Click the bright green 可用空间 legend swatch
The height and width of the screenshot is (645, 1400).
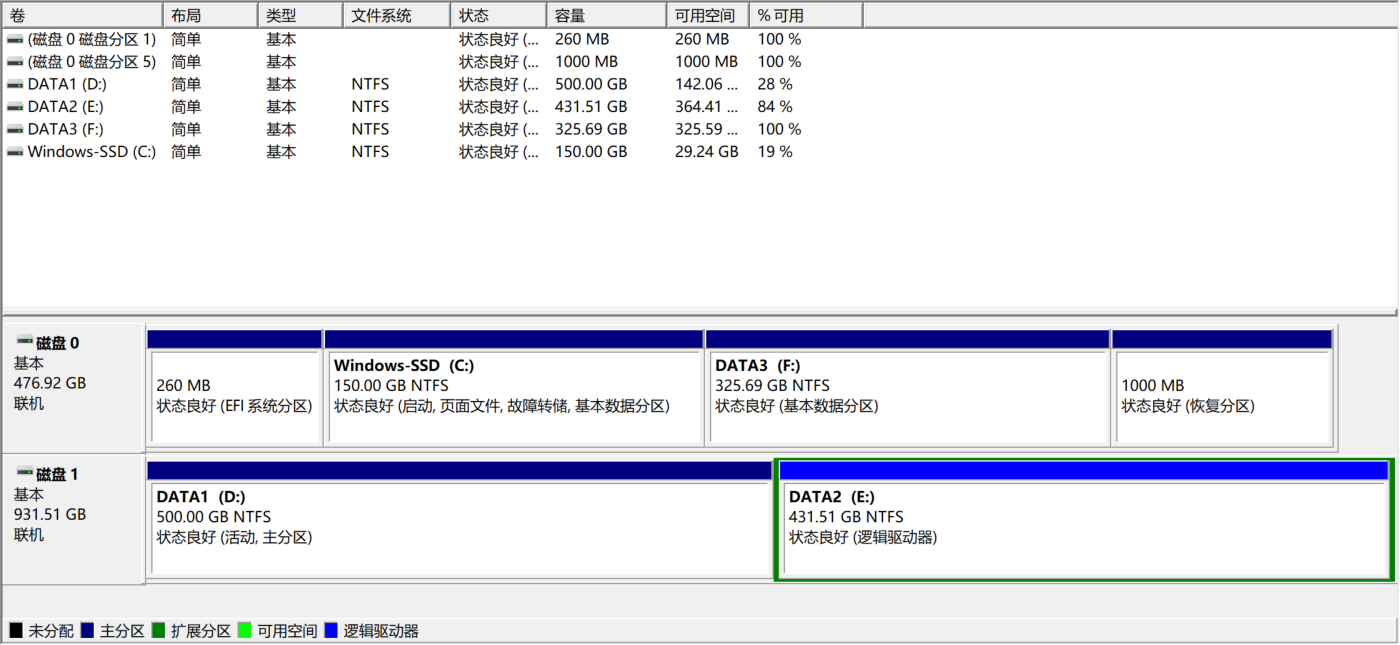[x=245, y=631]
